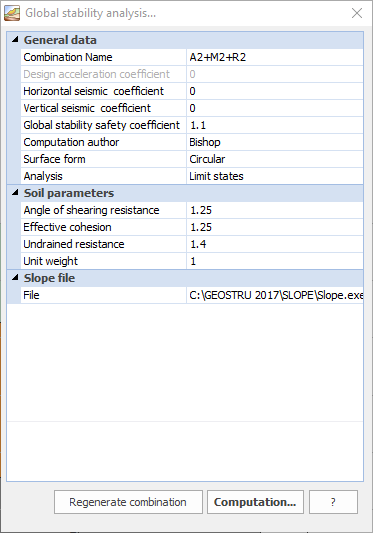
Task: Select the Global stability safety coefficient label
Action: click(x=101, y=125)
